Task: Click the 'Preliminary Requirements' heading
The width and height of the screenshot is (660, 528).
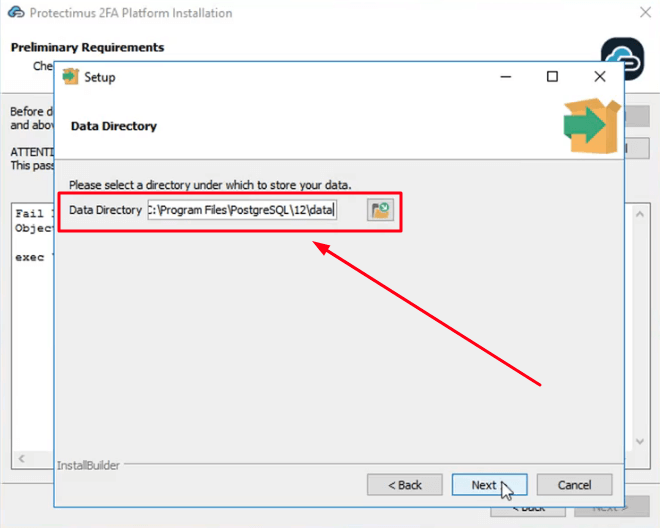Action: 87,47
